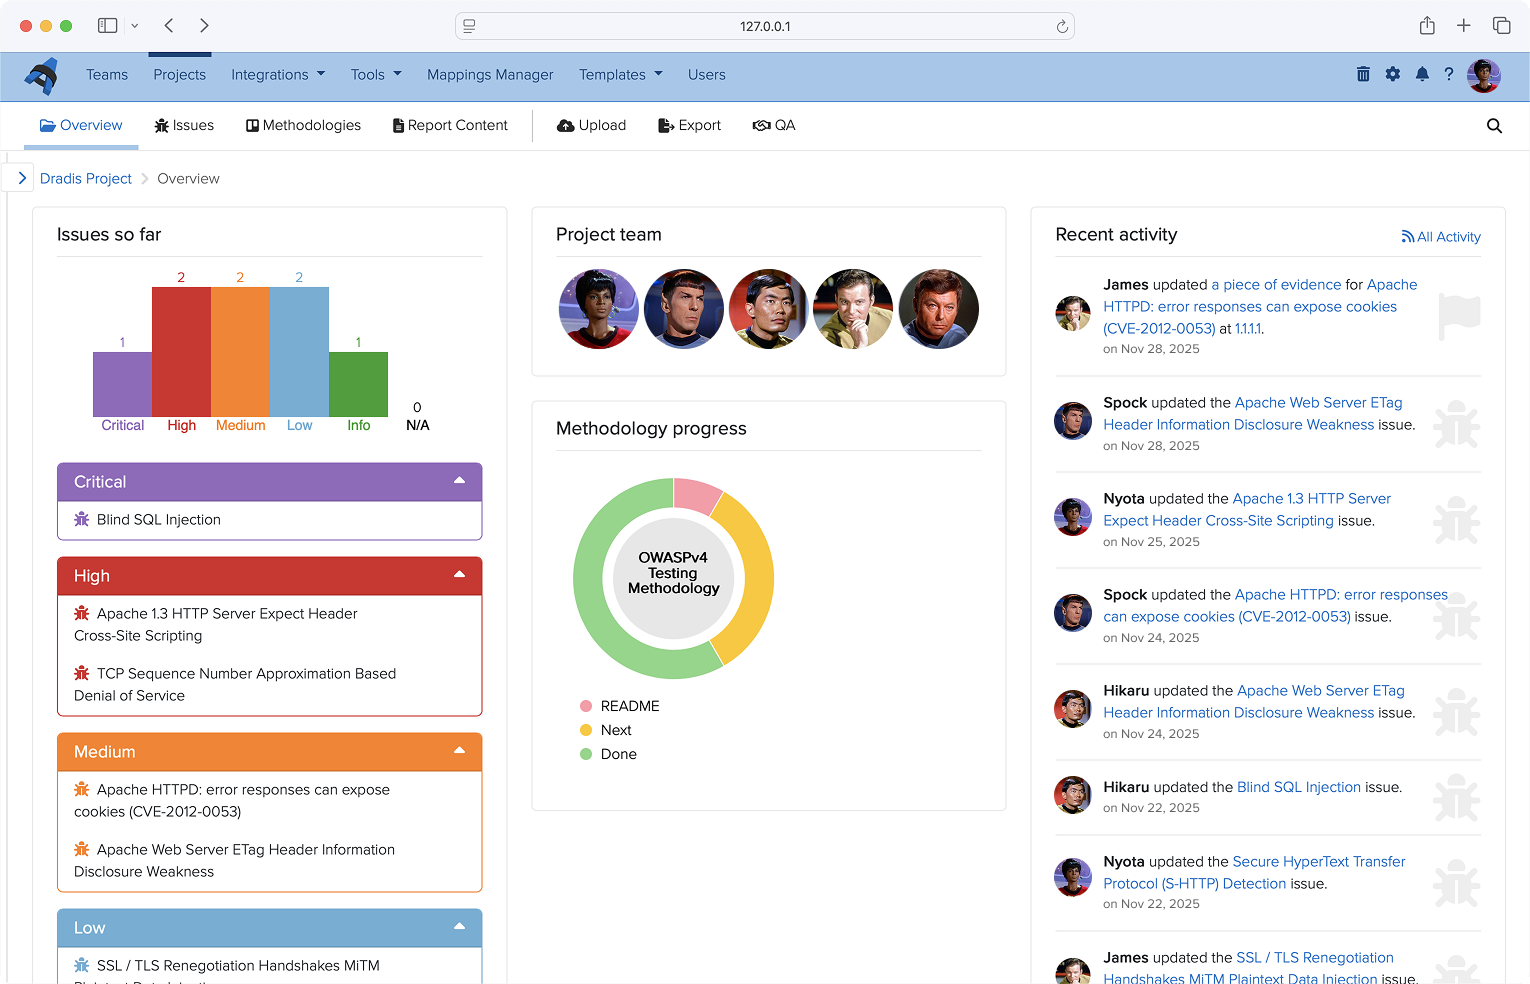1530x984 pixels.
Task: Open deleted items via the trash icon
Action: pyautogui.click(x=1363, y=74)
